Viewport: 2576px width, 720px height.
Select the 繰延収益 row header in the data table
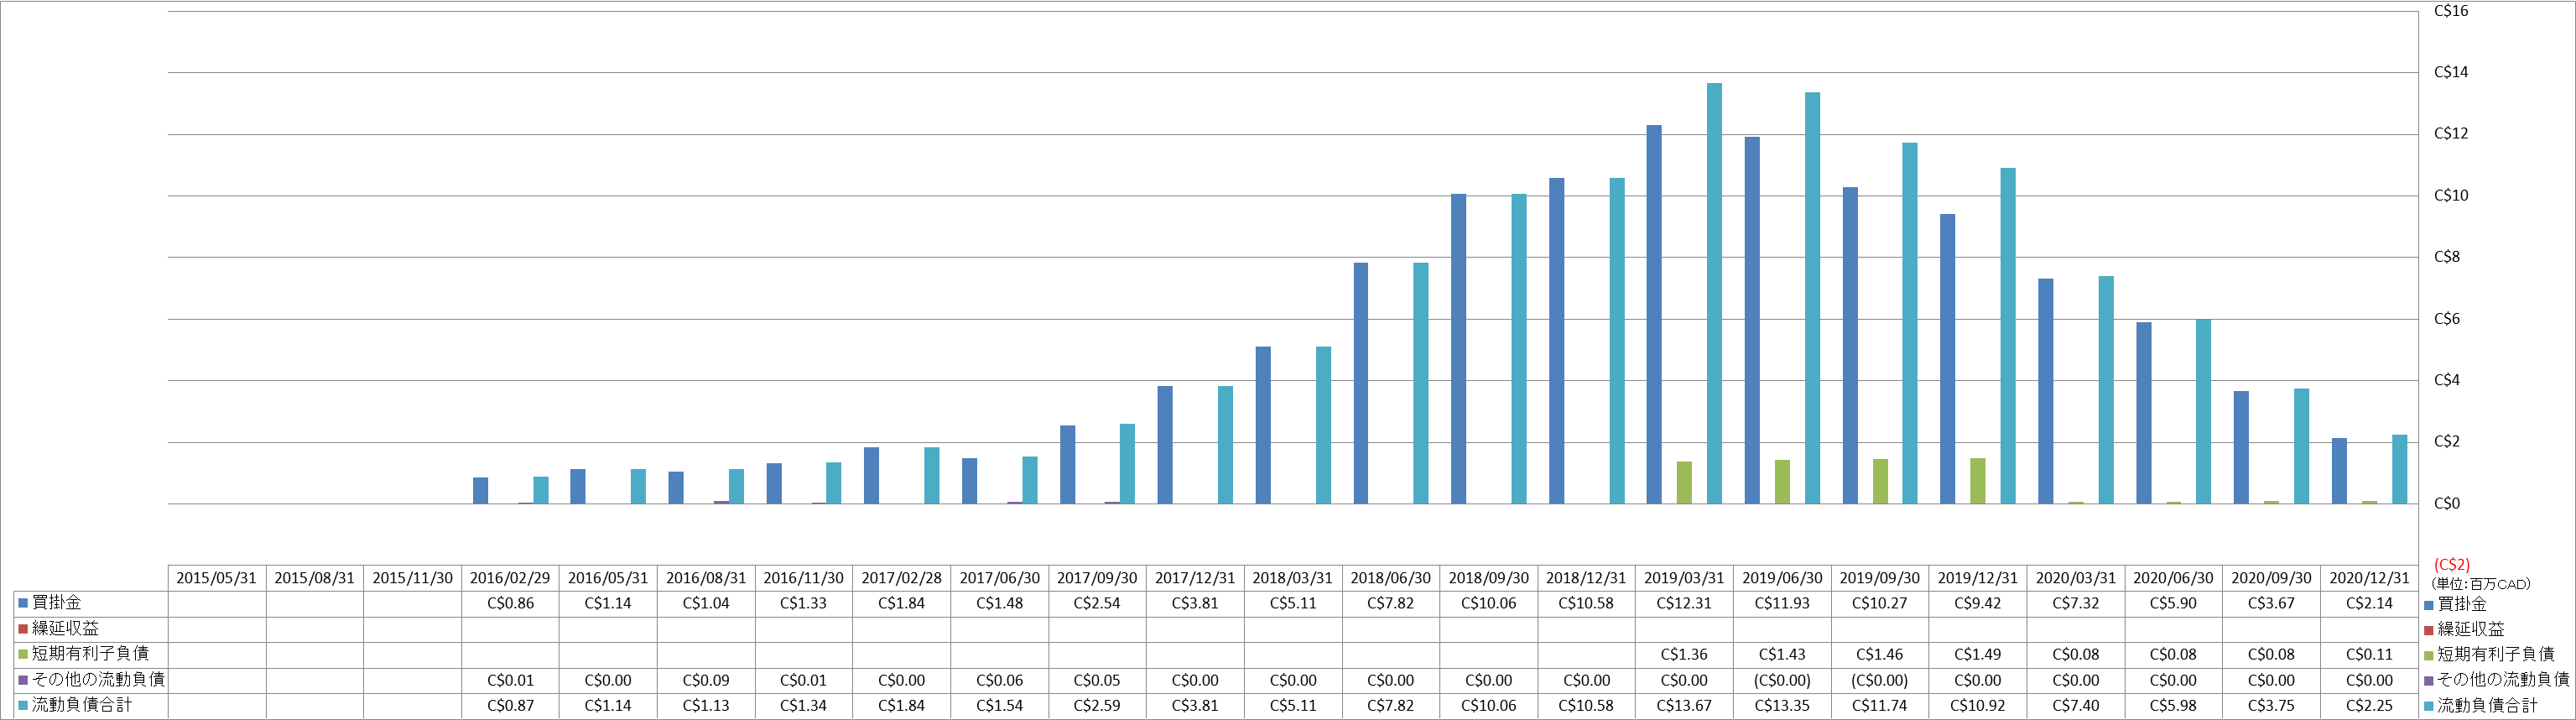point(91,629)
